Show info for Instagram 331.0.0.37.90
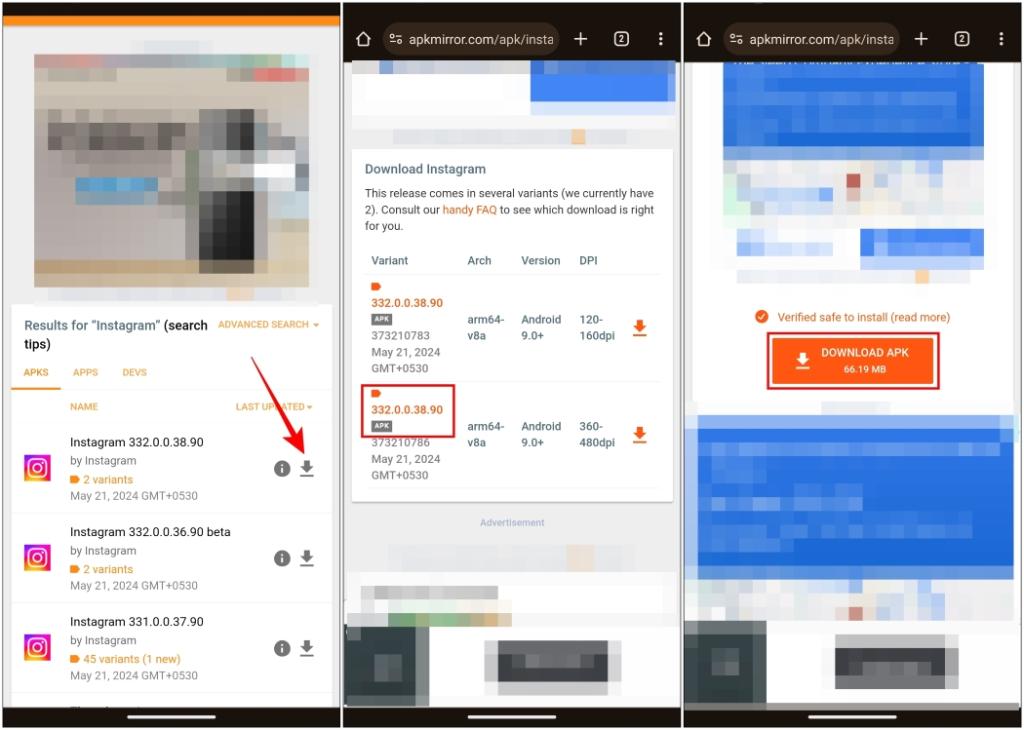 pyautogui.click(x=282, y=649)
